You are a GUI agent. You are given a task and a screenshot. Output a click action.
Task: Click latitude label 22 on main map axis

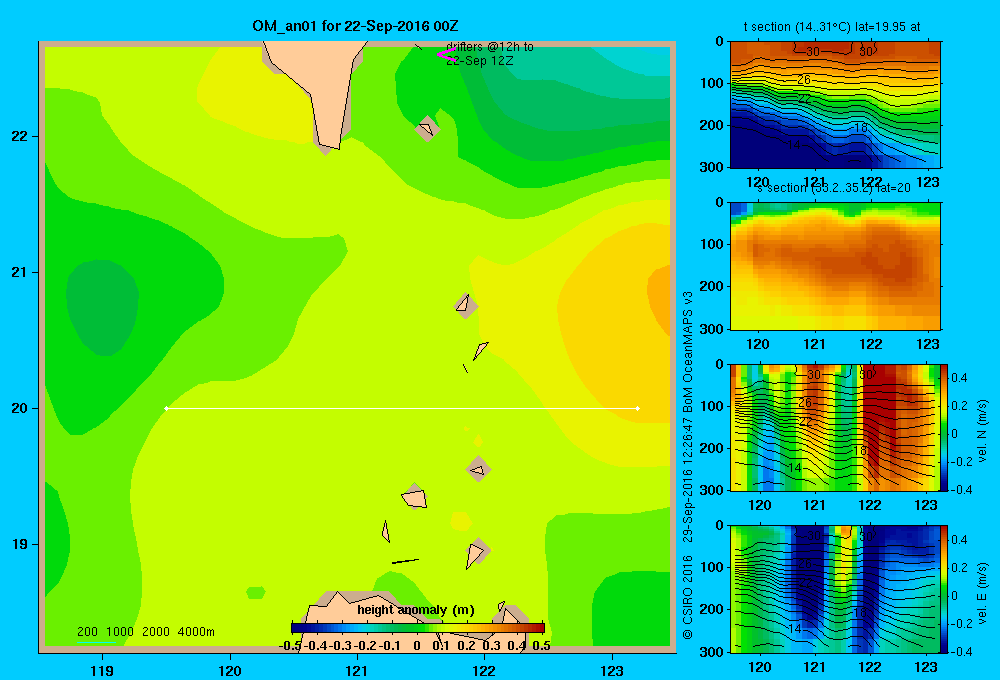(x=19, y=137)
